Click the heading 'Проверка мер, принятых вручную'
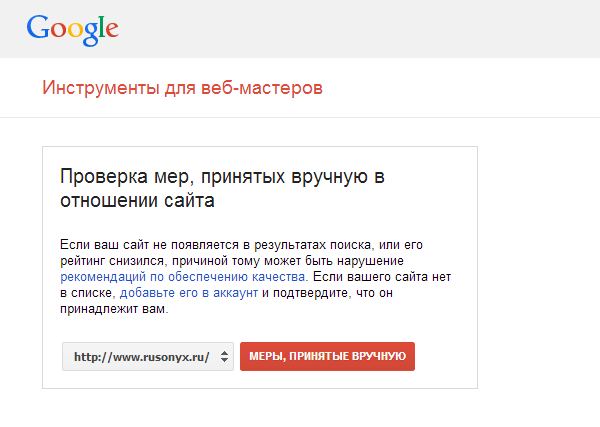The height and width of the screenshot is (427, 600). pyautogui.click(x=222, y=188)
